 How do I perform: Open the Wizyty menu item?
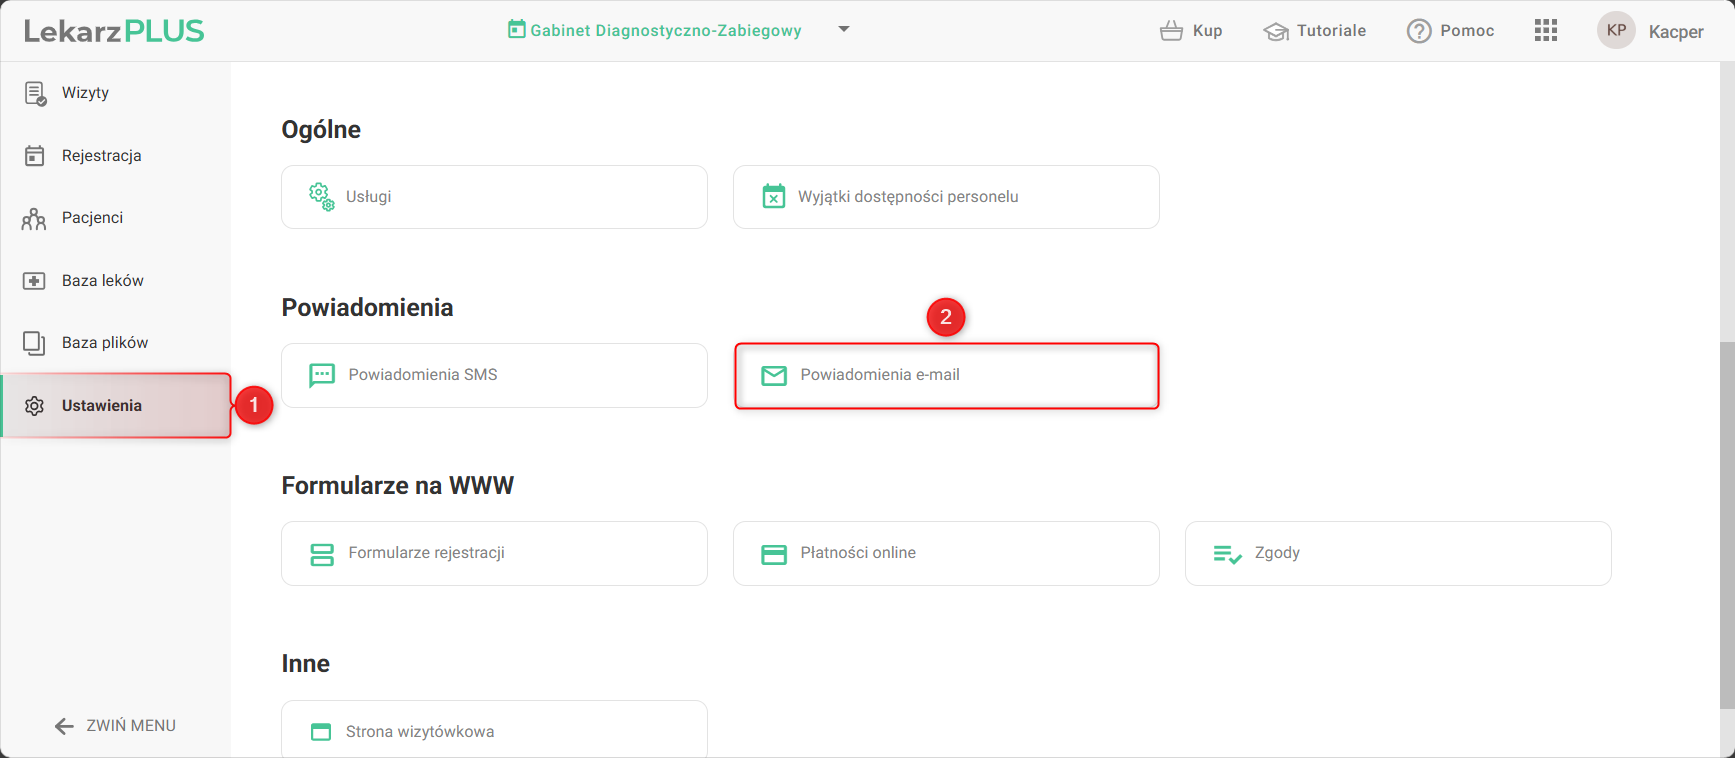[85, 93]
